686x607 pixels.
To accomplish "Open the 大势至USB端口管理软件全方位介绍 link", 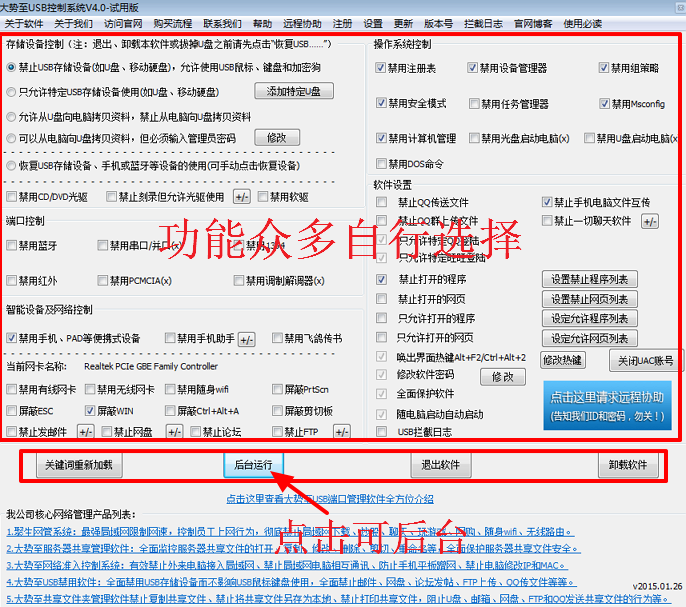I will 329,498.
